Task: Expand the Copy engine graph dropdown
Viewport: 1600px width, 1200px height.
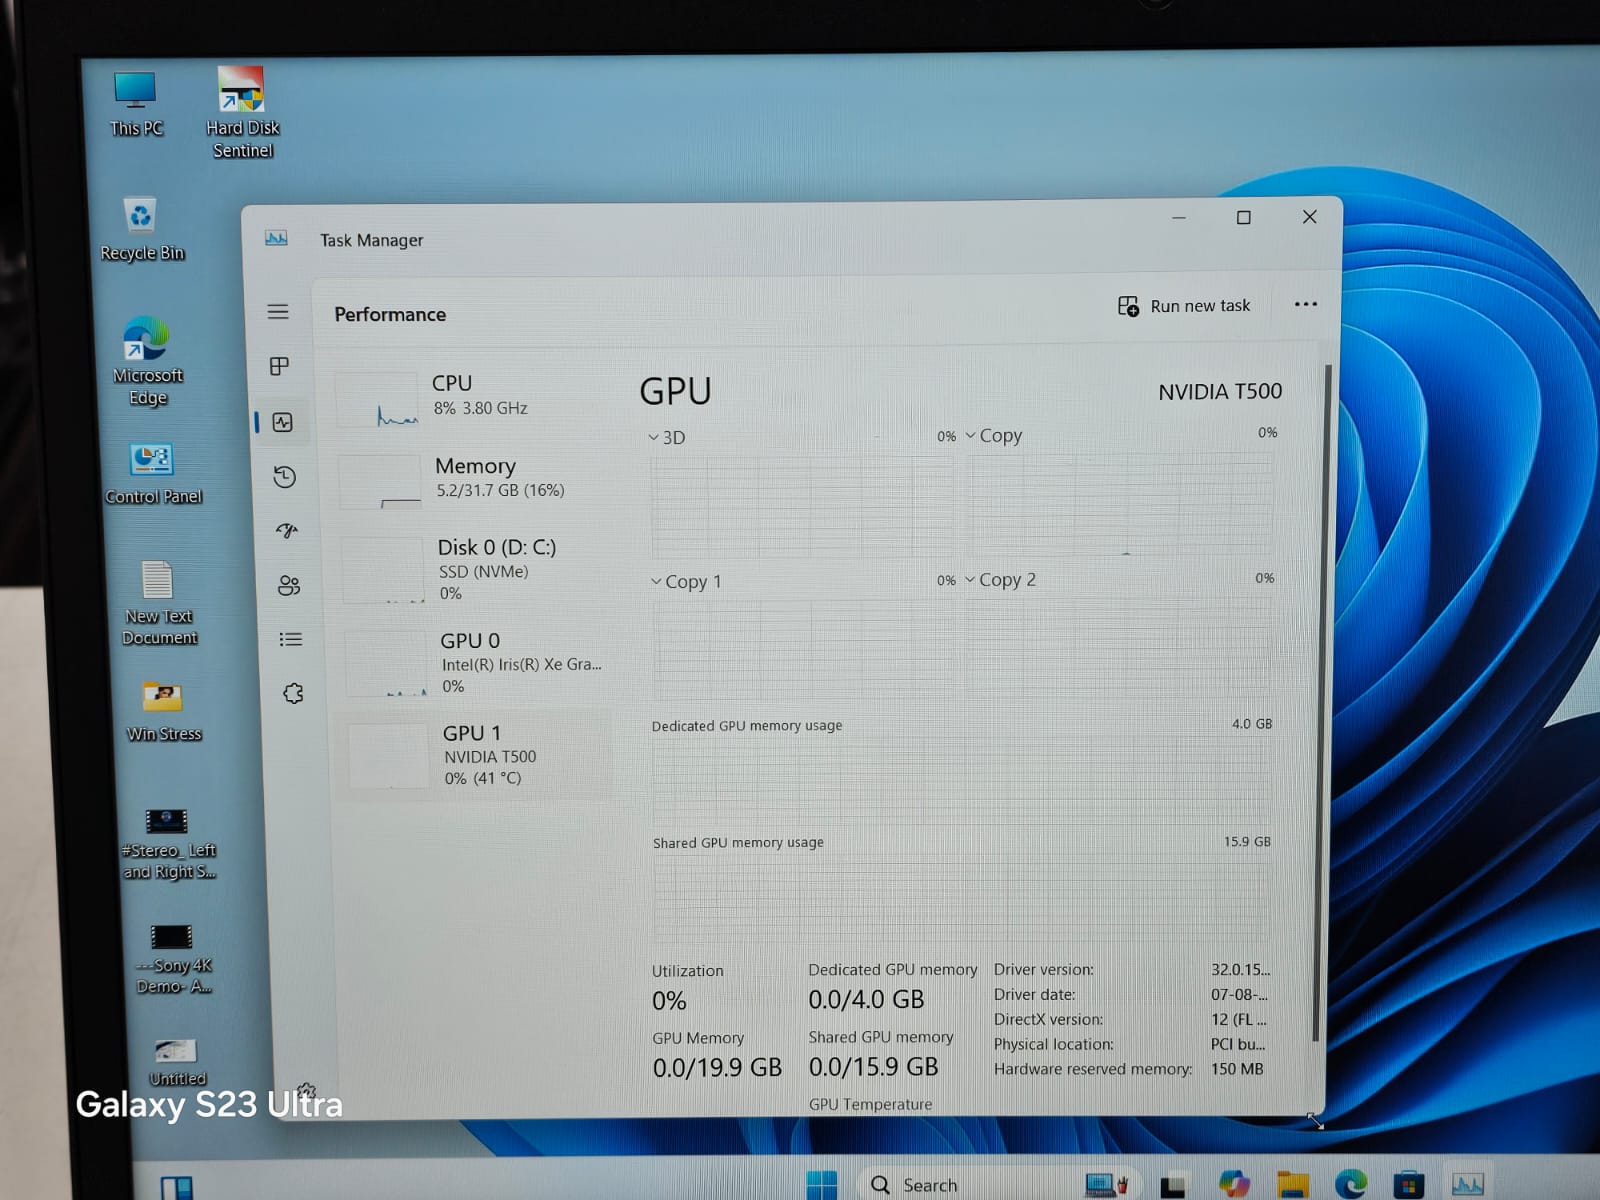Action: 970,435
